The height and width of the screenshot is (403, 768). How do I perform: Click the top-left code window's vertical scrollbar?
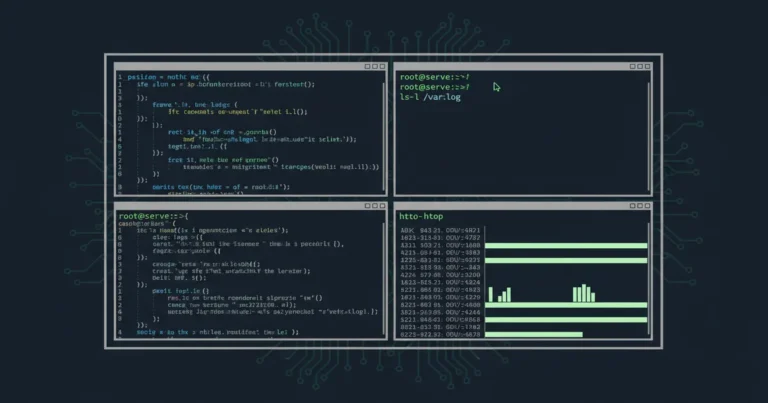pyautogui.click(x=384, y=137)
